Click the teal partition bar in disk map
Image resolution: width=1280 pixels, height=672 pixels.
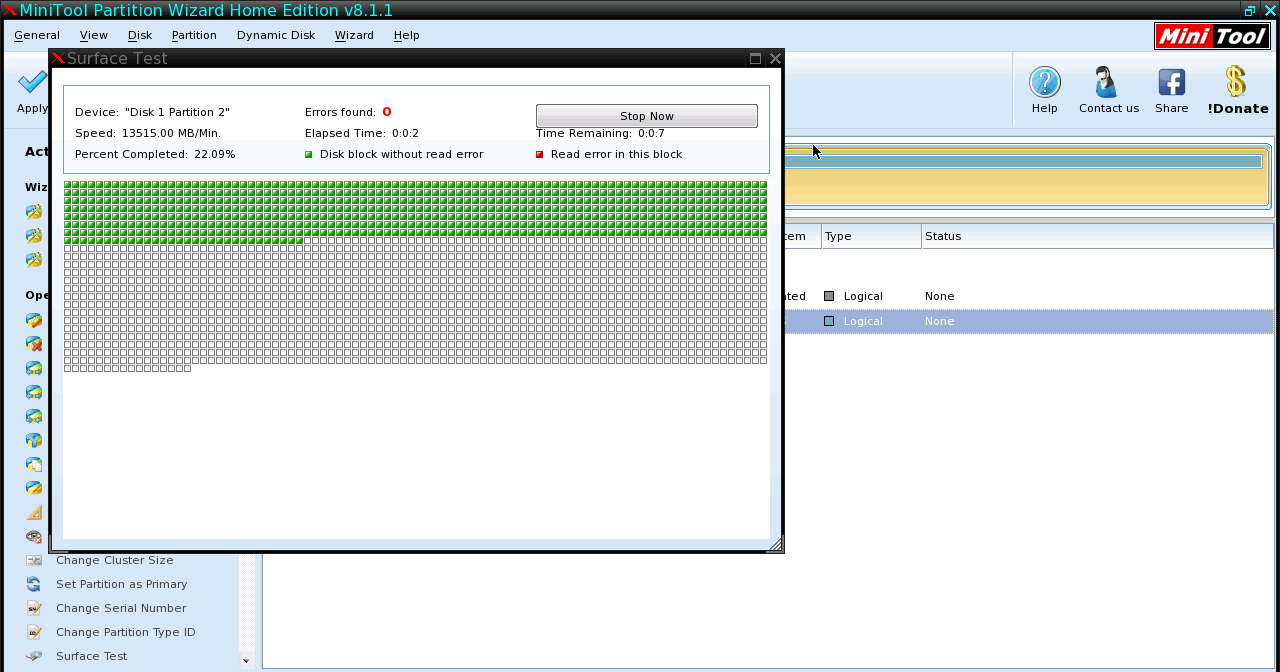pos(1022,162)
